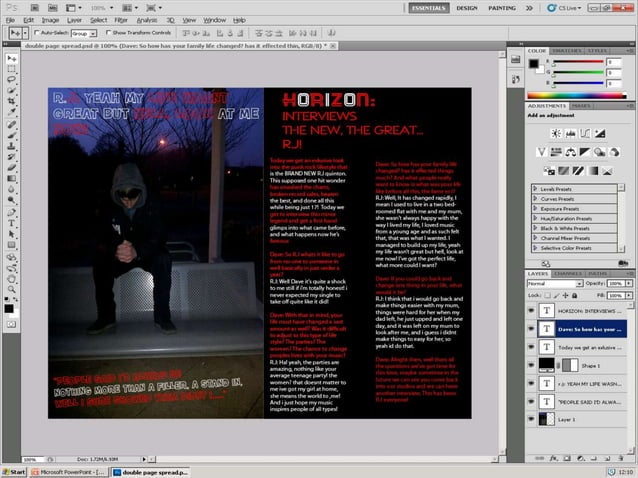This screenshot has height=478, width=638.
Task: Open the Windows Start button
Action: (x=14, y=472)
